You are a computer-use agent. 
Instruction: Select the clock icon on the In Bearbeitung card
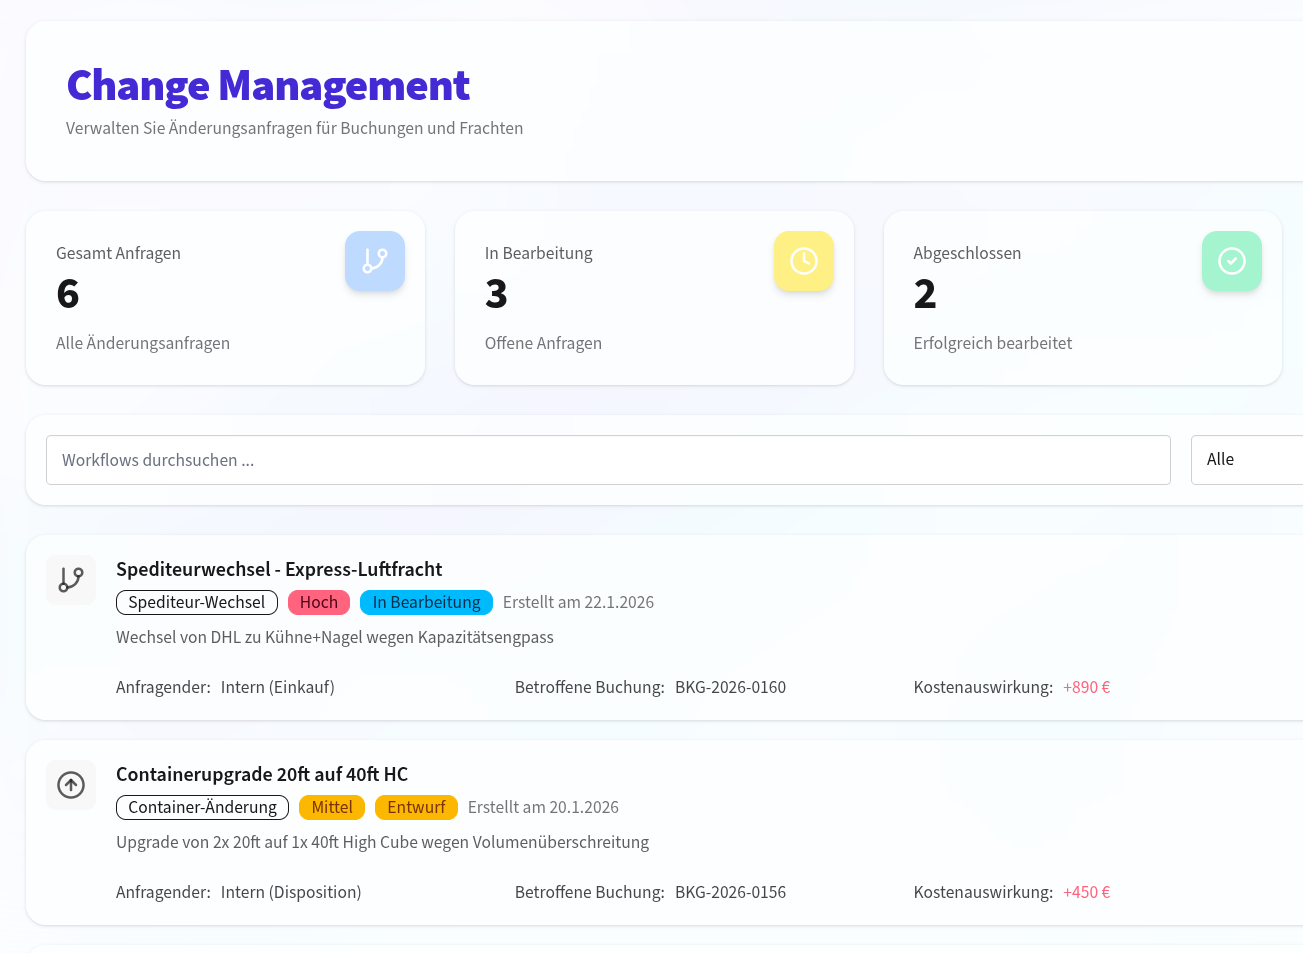click(x=803, y=261)
